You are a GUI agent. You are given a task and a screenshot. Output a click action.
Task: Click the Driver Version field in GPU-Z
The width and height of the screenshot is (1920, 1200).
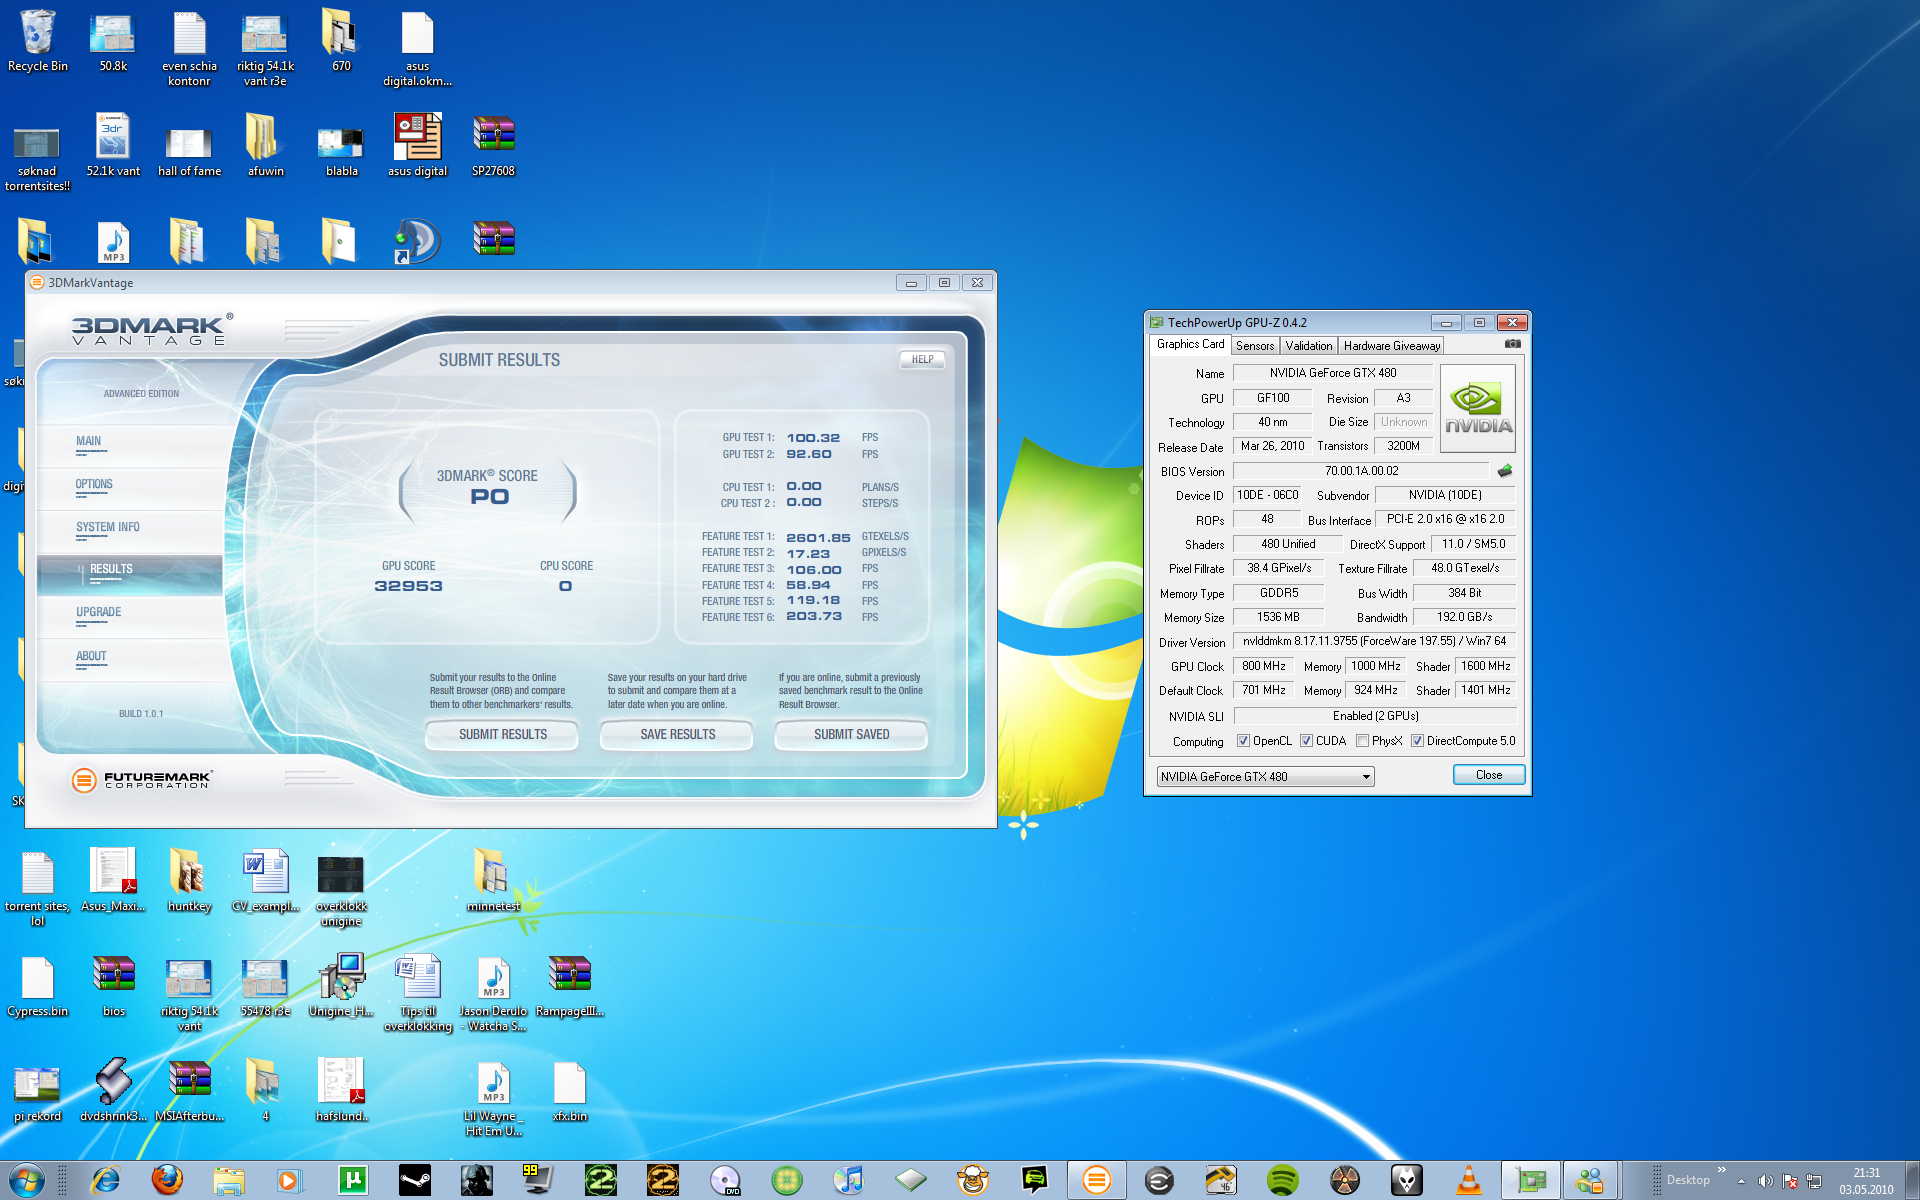pyautogui.click(x=1374, y=641)
